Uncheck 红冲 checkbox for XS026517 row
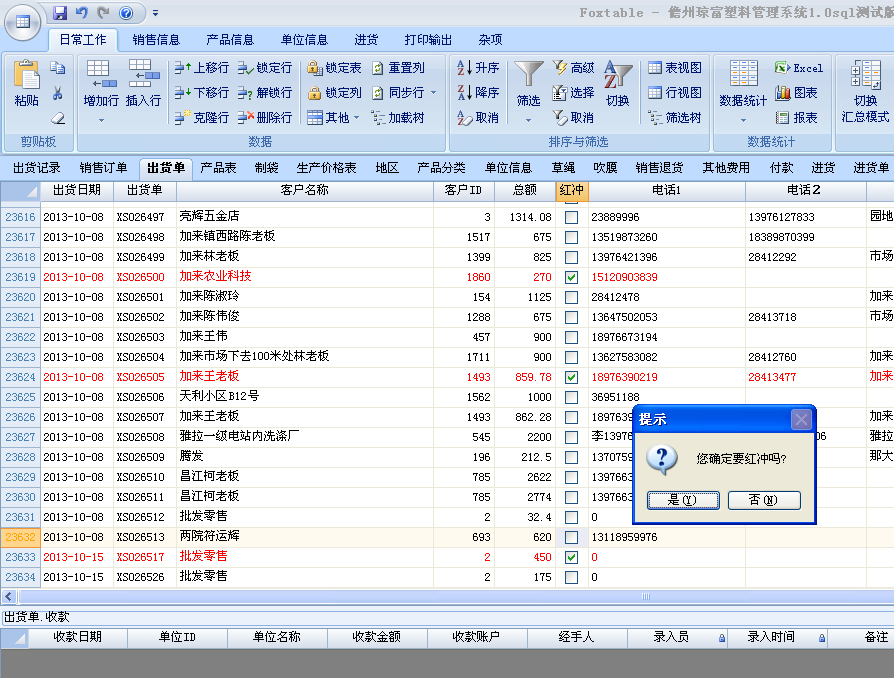 [571, 557]
